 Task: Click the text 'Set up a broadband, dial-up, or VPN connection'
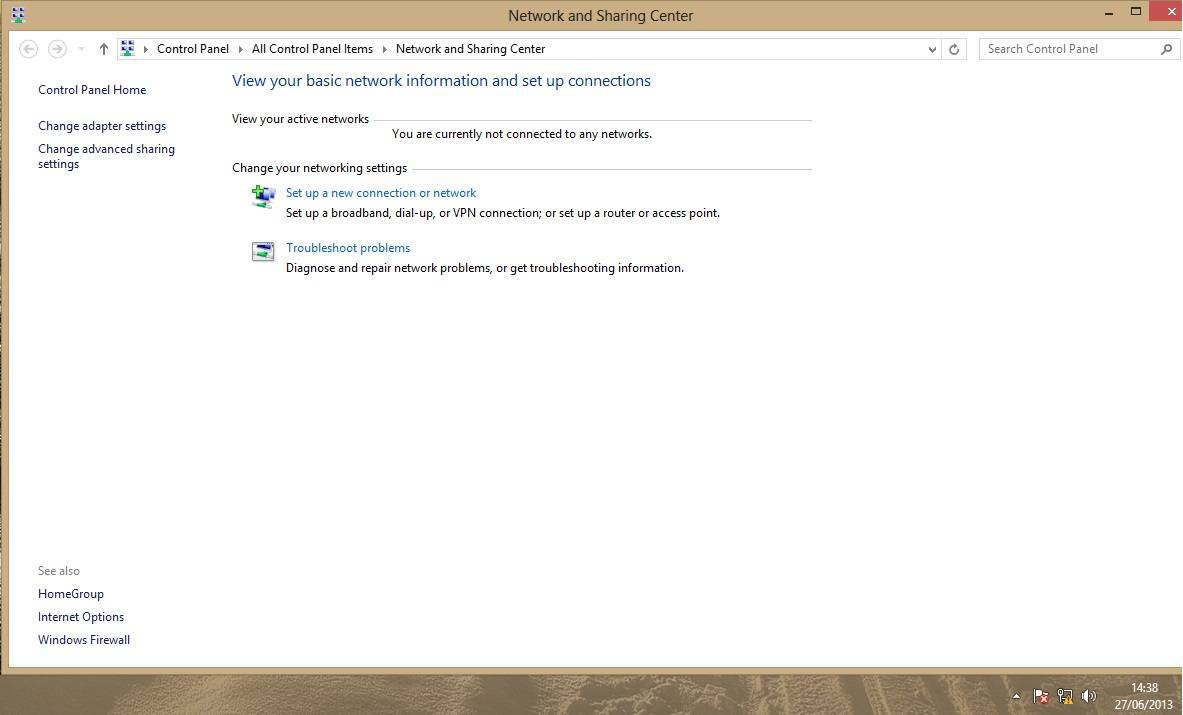[413, 213]
